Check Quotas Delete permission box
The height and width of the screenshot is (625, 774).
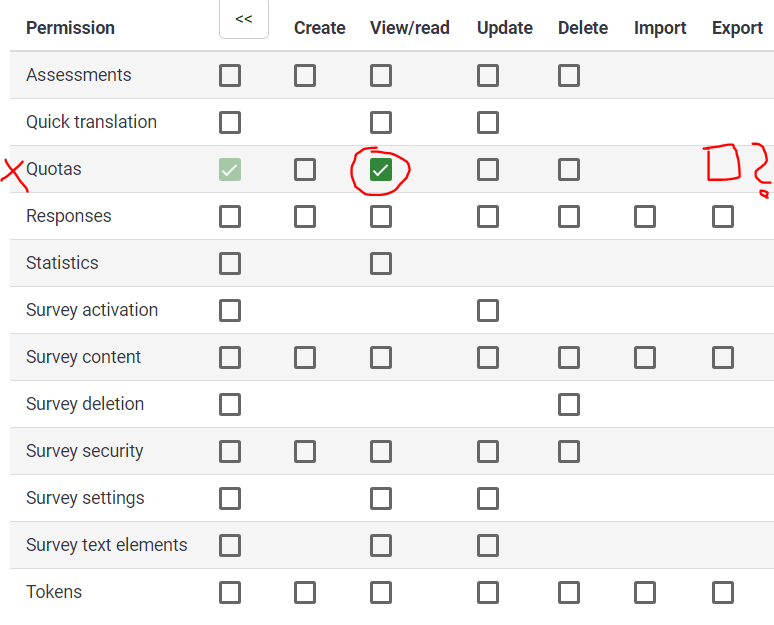point(569,169)
